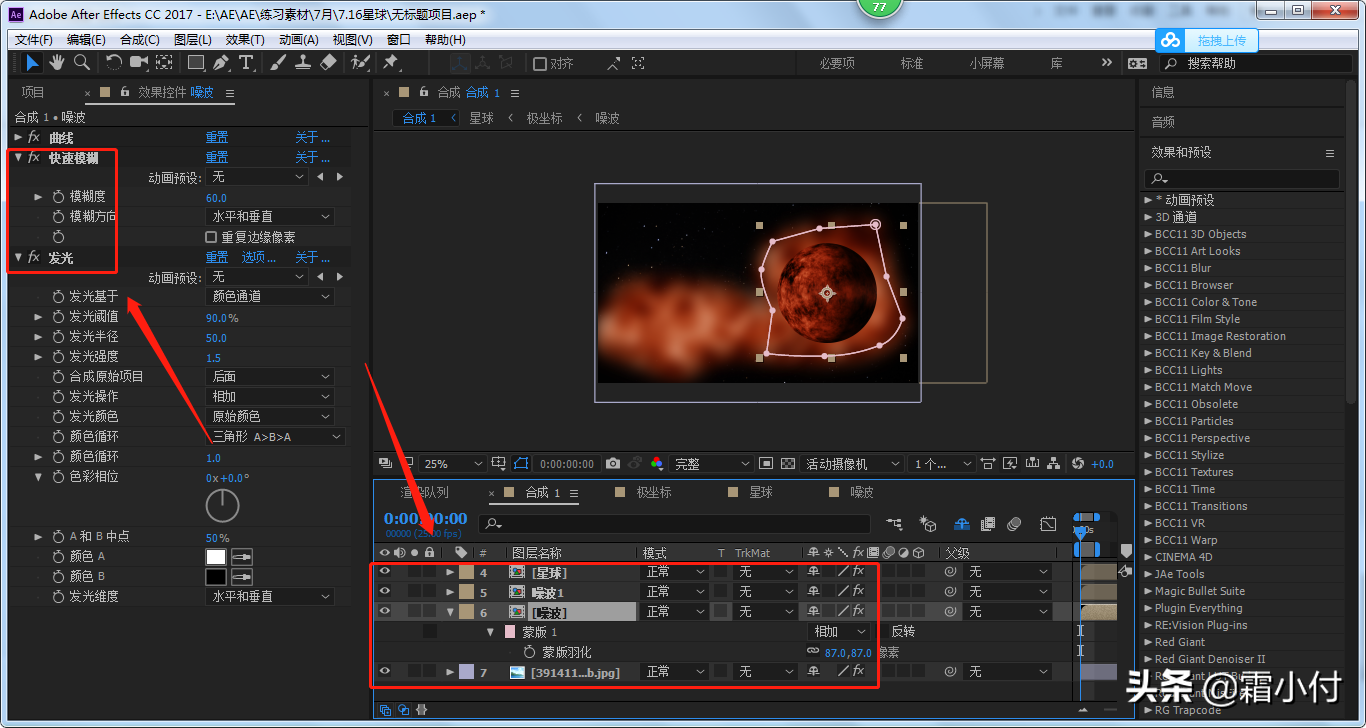This screenshot has height=728, width=1366.
Task: Select the Rectangle shape tool
Action: 196,63
